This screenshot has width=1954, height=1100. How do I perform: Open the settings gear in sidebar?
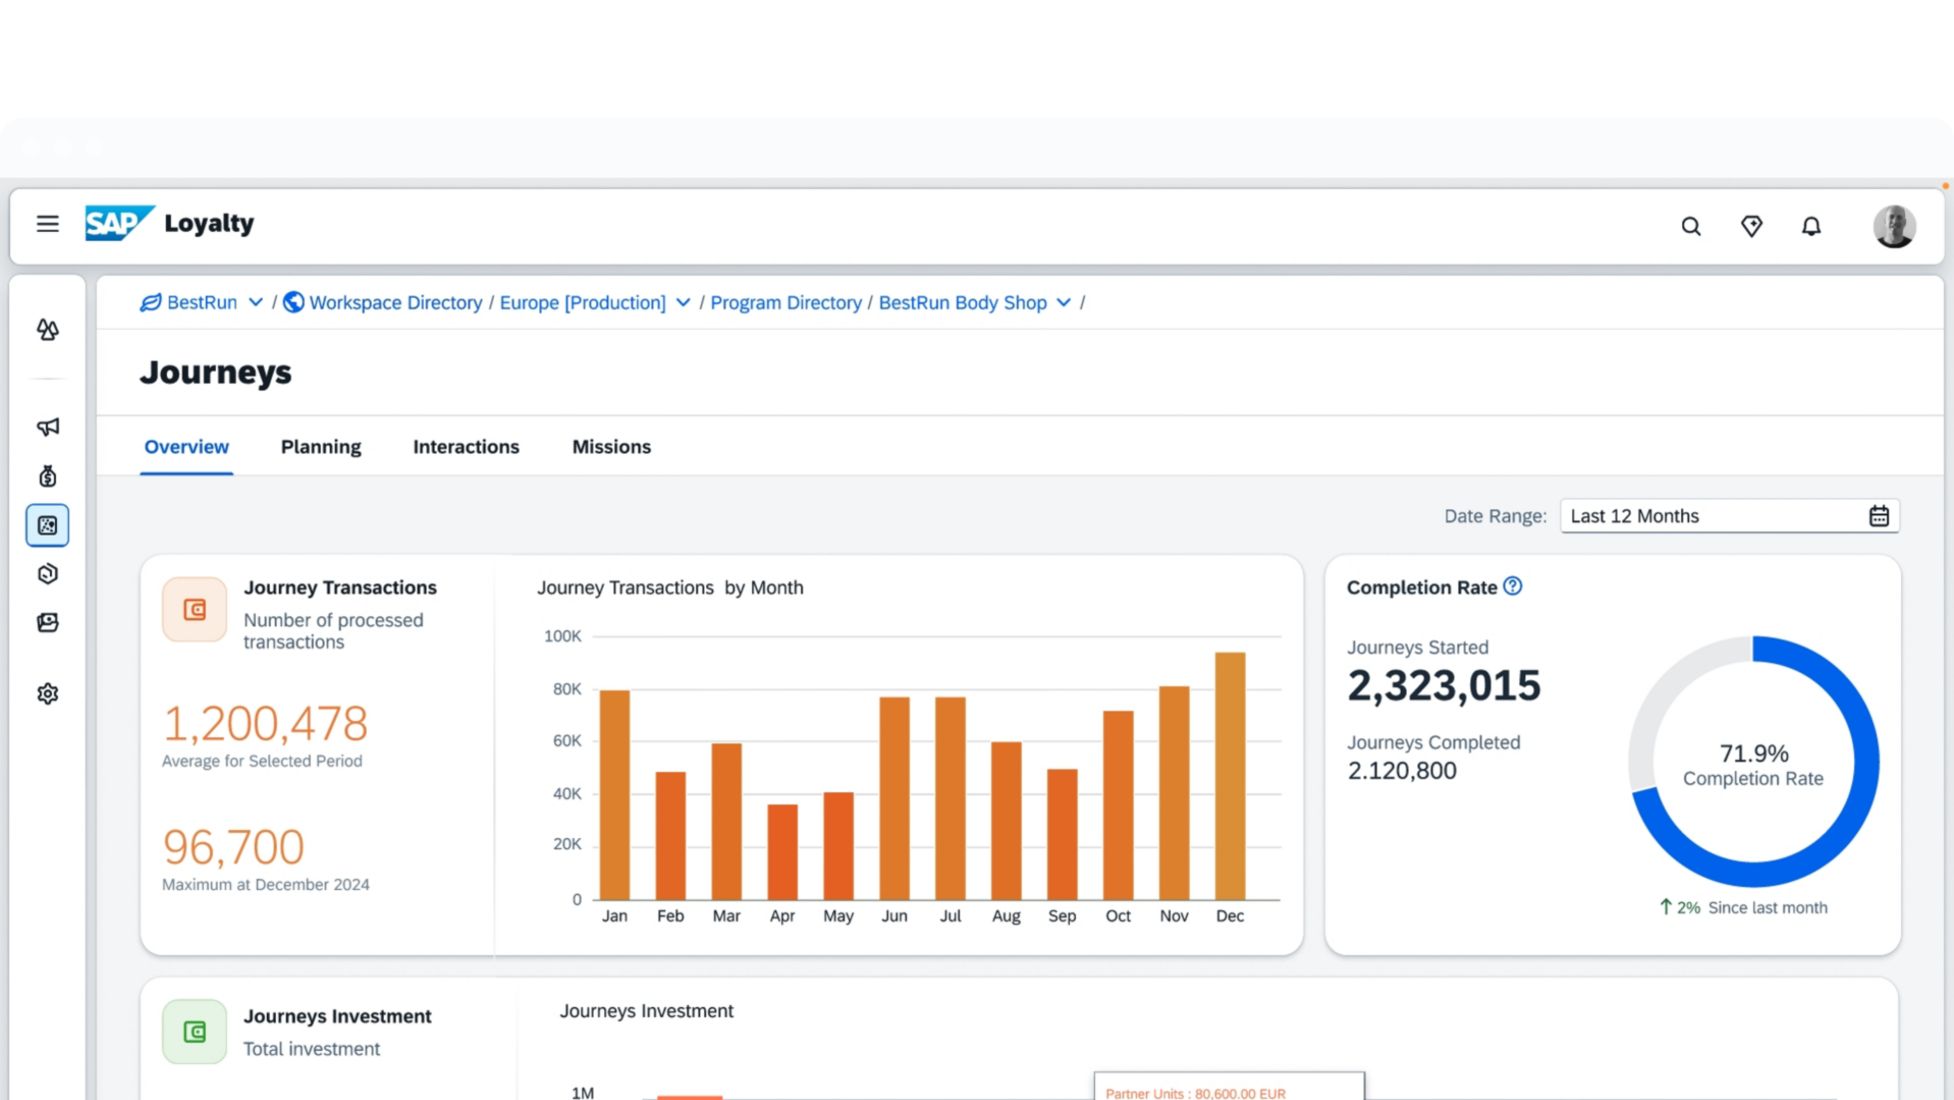tap(47, 693)
